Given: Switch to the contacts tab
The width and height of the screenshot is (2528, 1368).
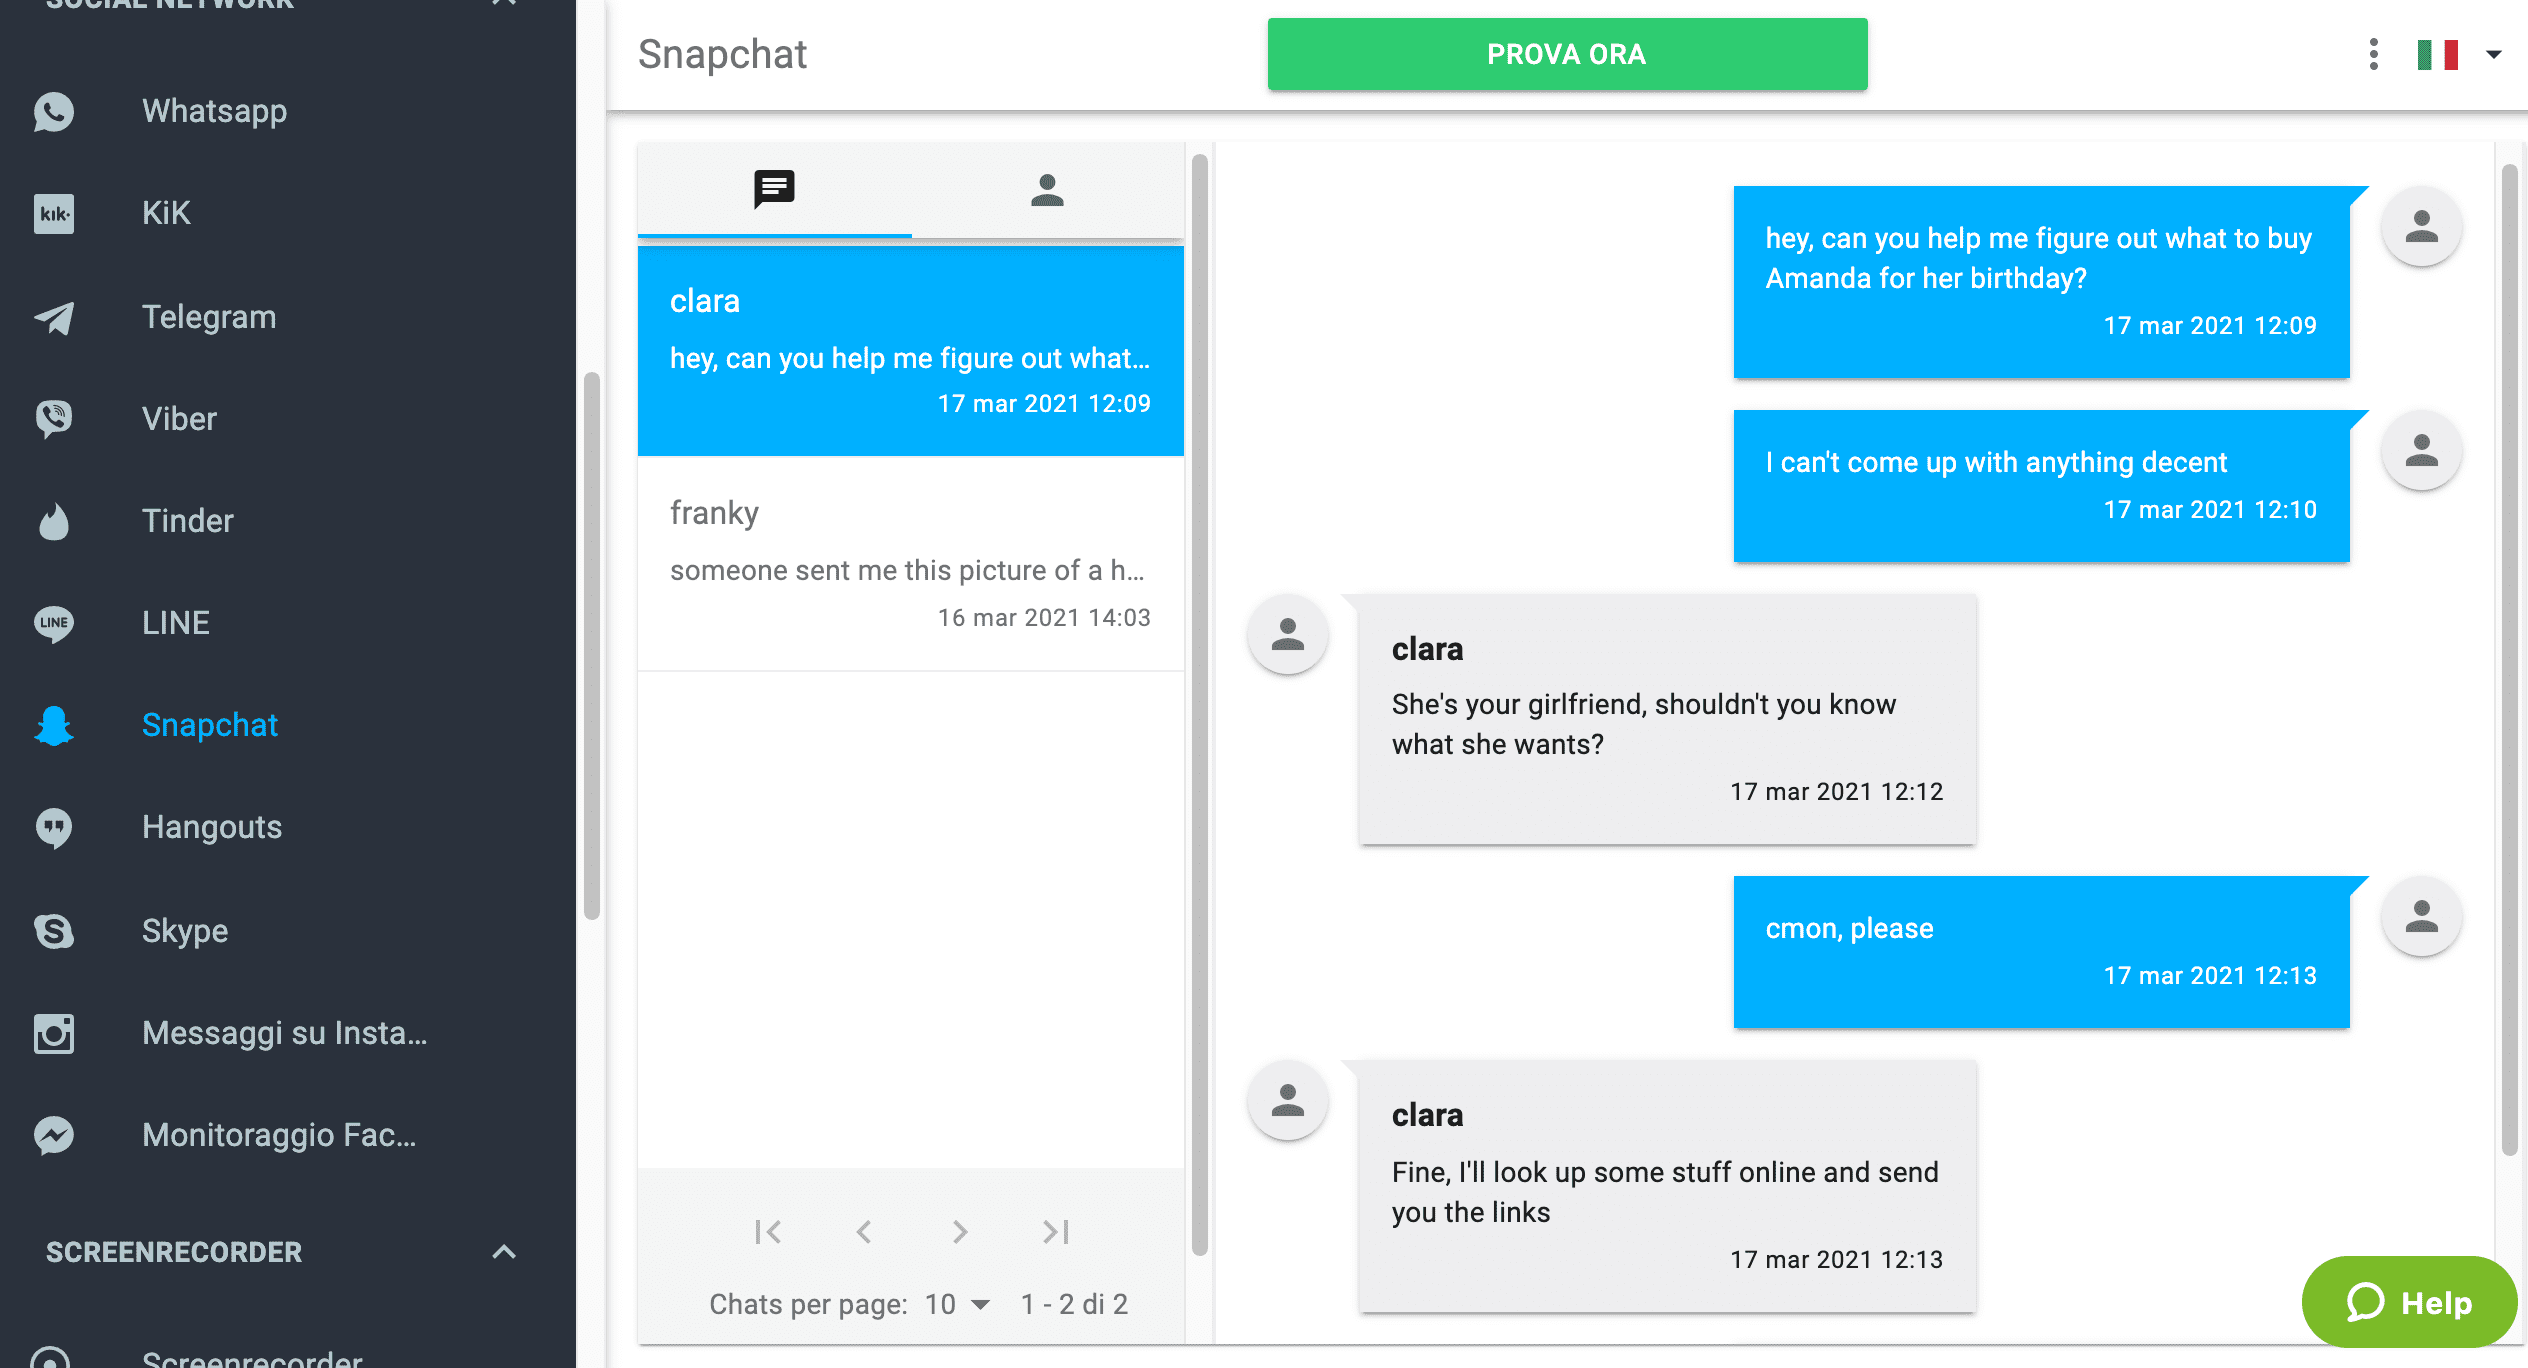Looking at the screenshot, I should [1047, 189].
